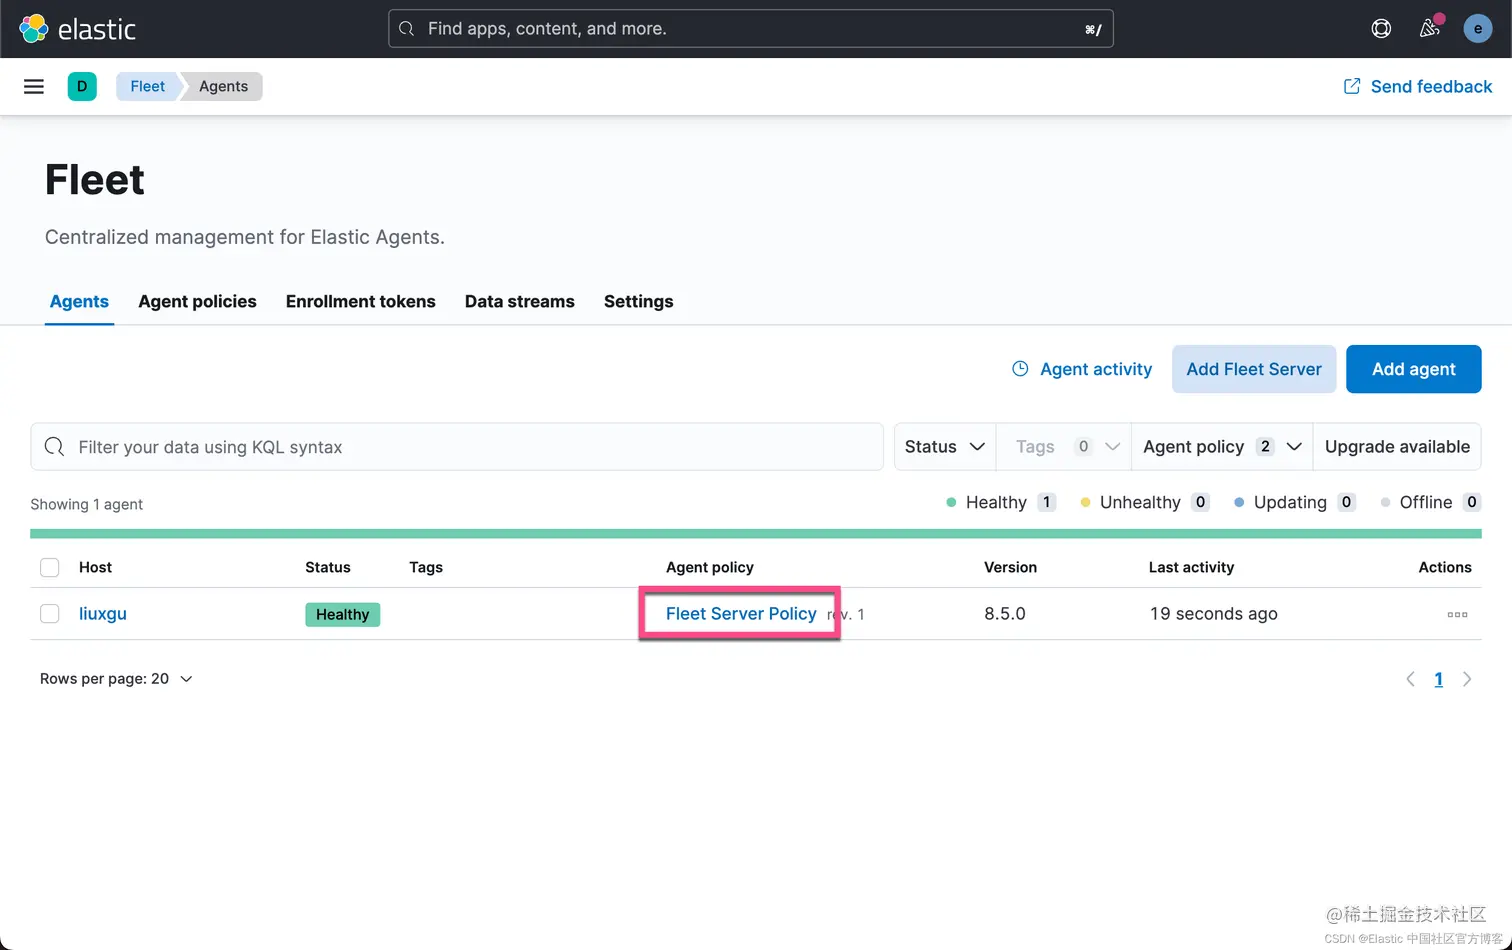1512x950 pixels.
Task: Click the version 8.5.0 cell
Action: pos(1005,614)
